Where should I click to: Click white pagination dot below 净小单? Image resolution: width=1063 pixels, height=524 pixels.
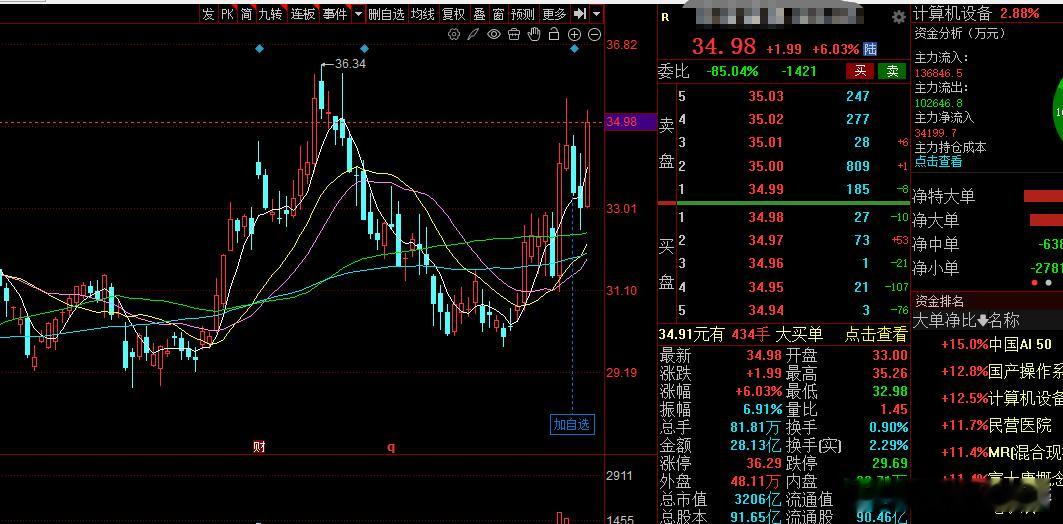pyautogui.click(x=1049, y=282)
